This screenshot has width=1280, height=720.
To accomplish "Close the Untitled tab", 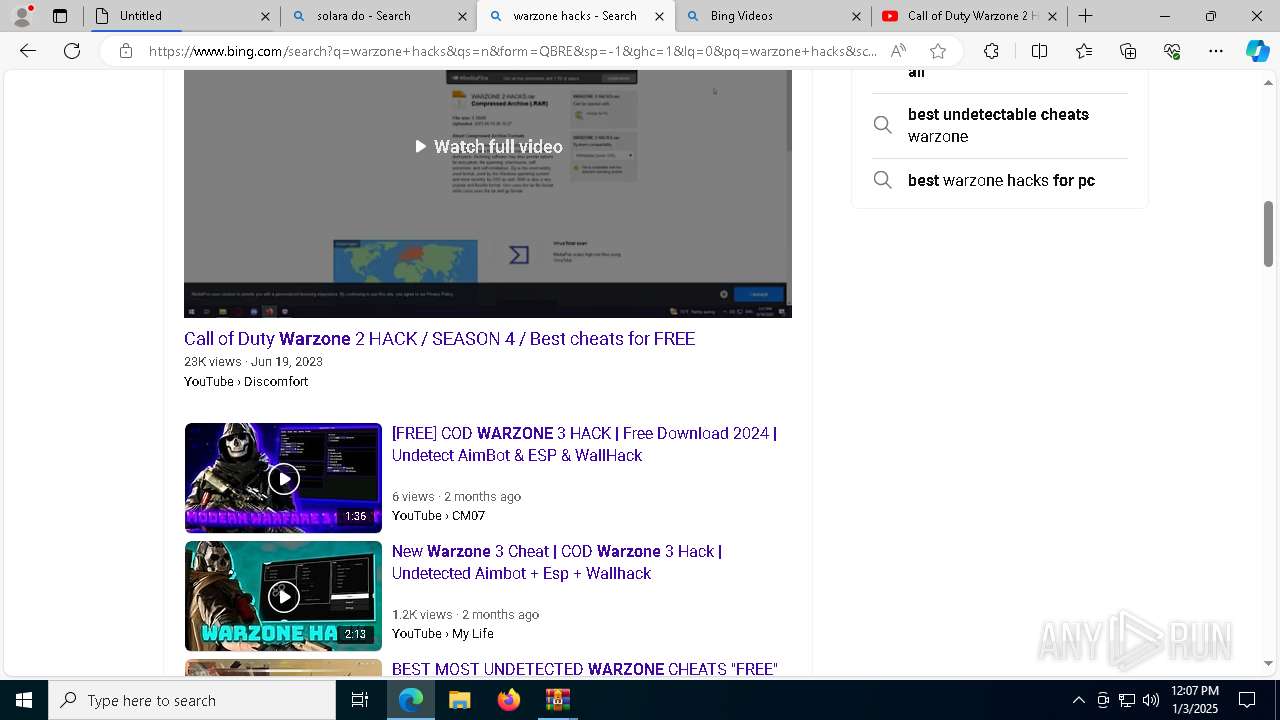I will [265, 16].
